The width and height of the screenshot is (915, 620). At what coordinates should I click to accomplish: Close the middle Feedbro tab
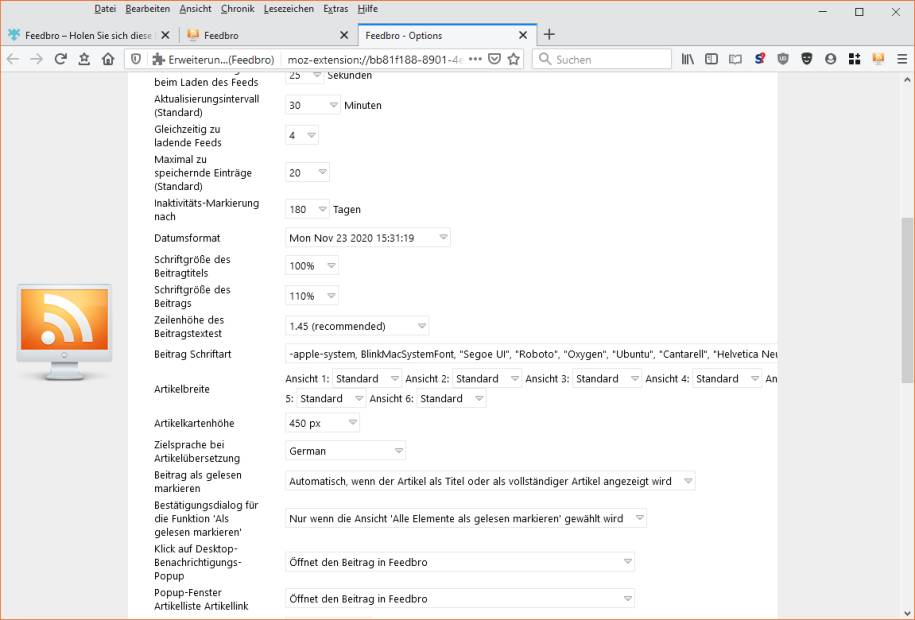[344, 35]
